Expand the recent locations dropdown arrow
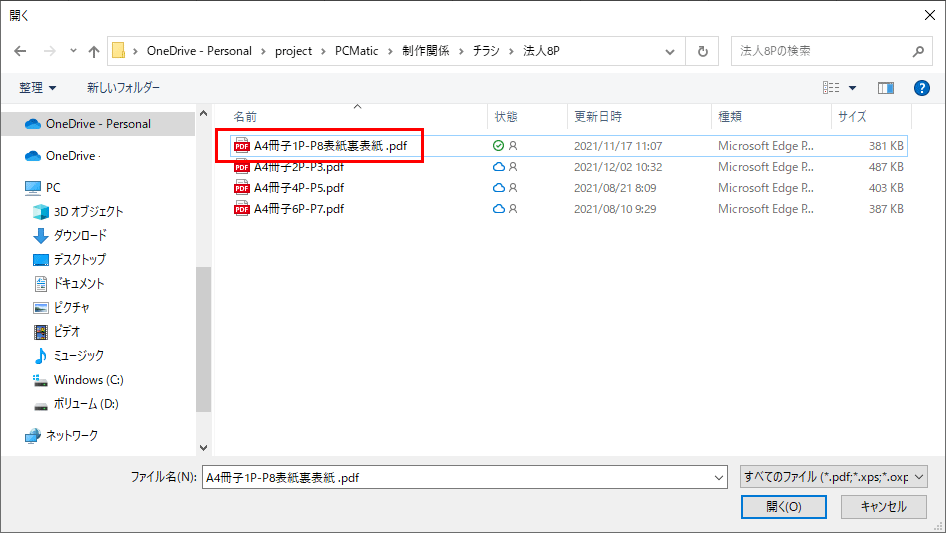946x533 pixels. pyautogui.click(x=73, y=51)
